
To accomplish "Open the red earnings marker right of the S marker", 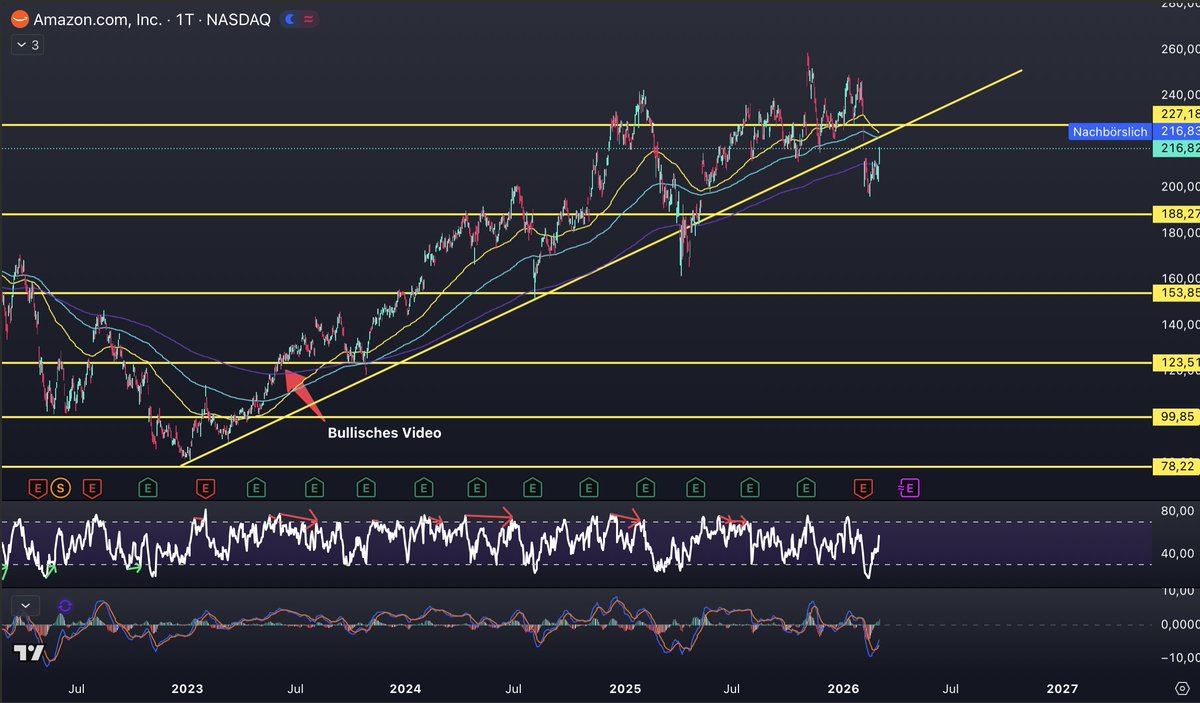I will point(91,488).
